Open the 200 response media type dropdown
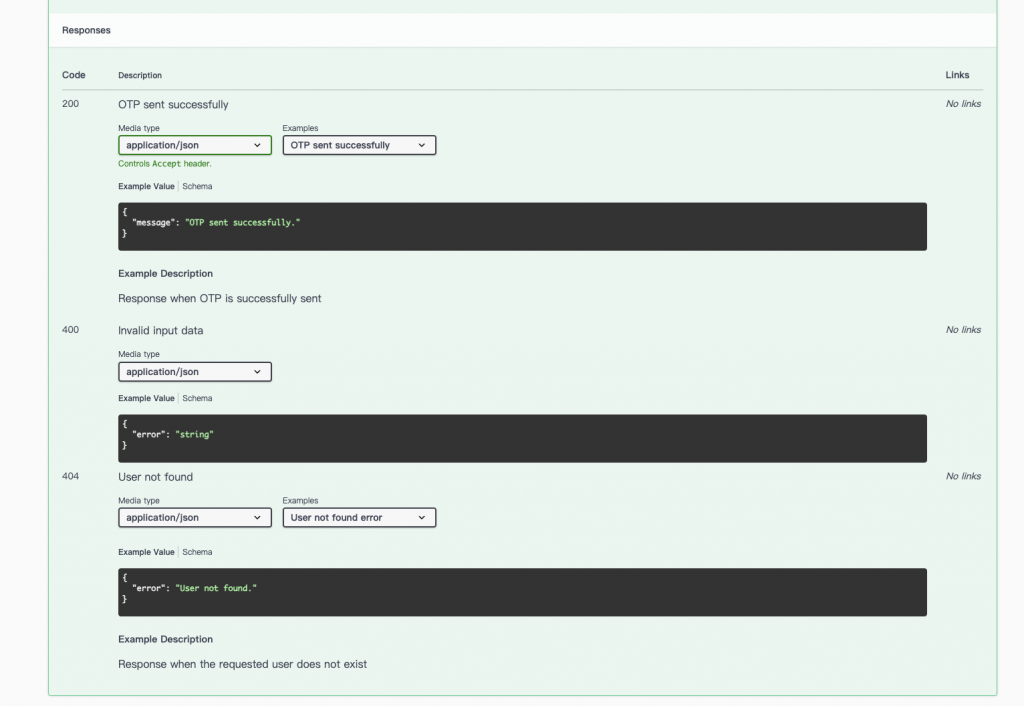1024x706 pixels. coord(195,145)
